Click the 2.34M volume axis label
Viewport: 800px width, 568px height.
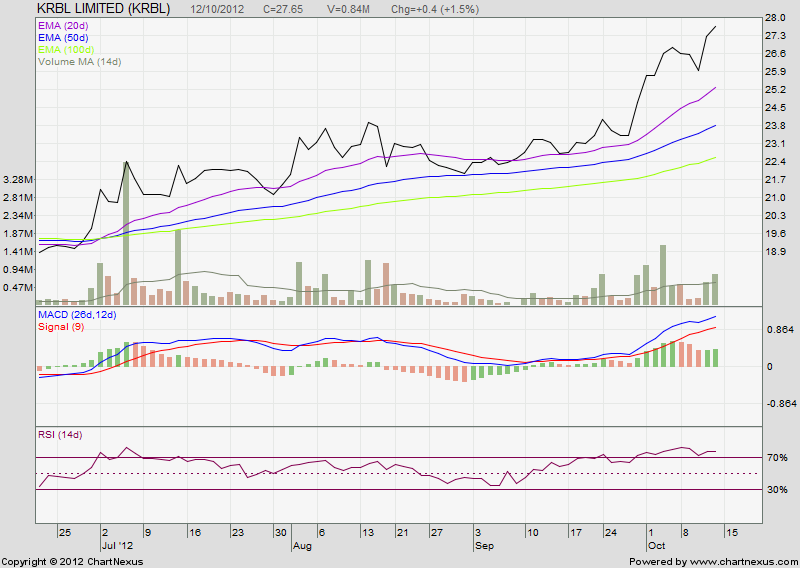[x=18, y=215]
